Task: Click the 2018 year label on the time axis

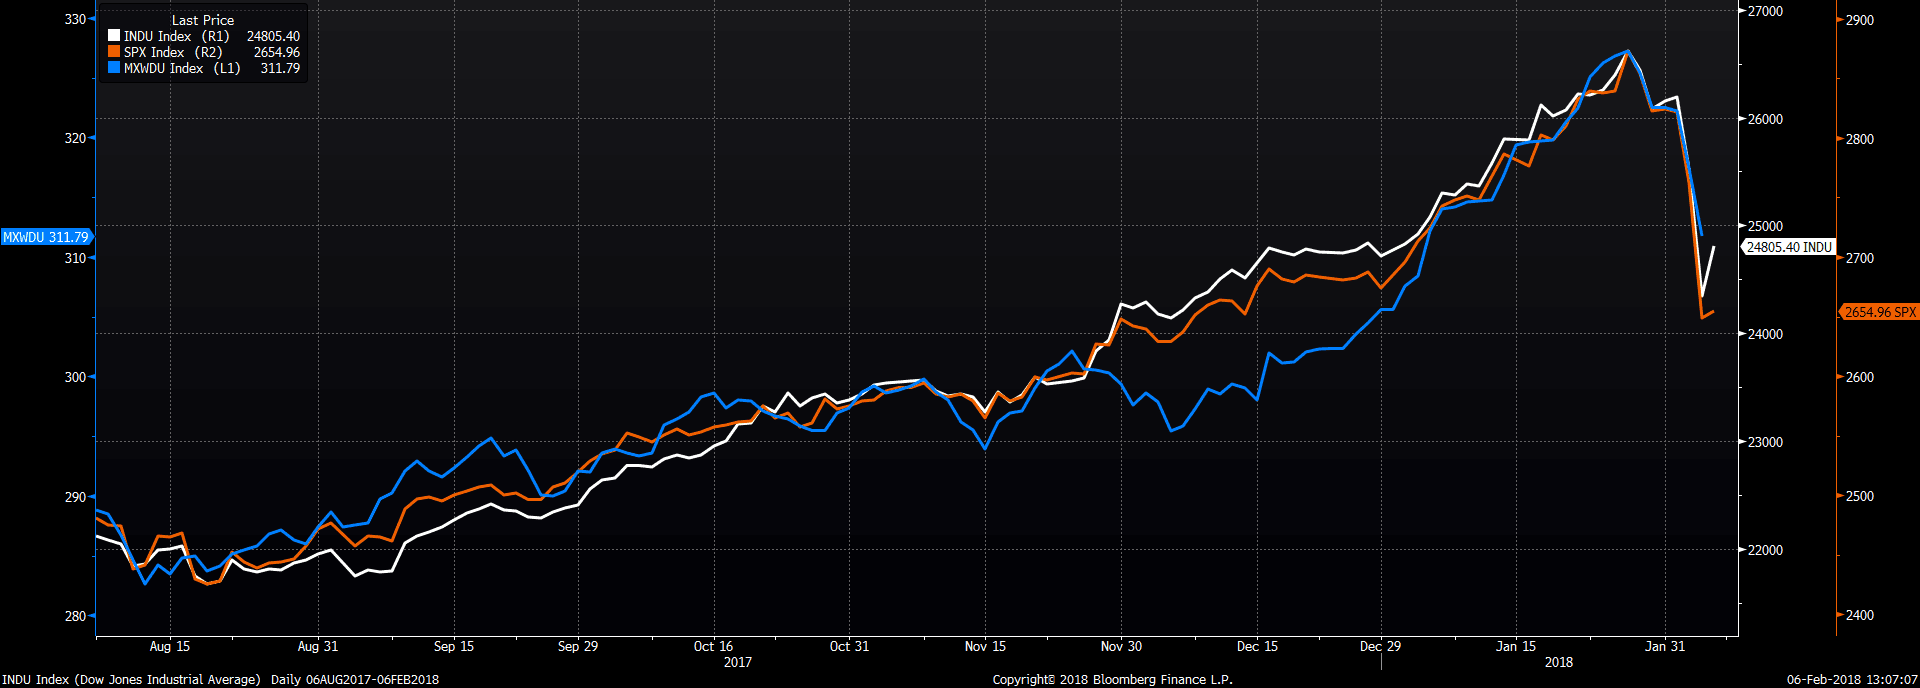Action: 1558,662
